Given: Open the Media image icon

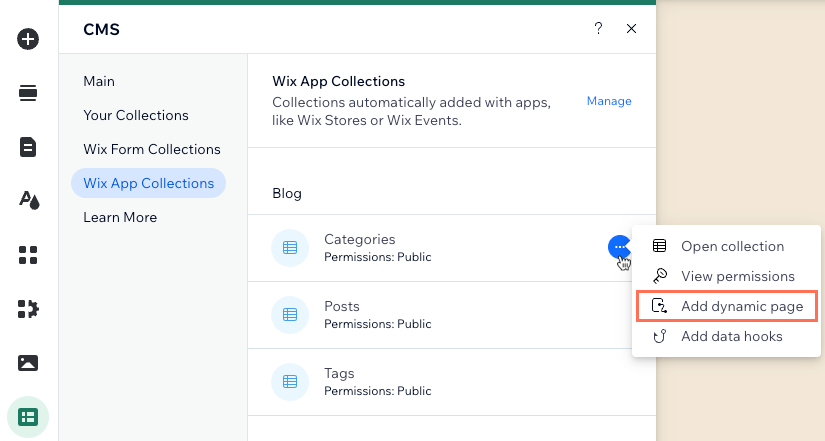Looking at the screenshot, I should 28,363.
